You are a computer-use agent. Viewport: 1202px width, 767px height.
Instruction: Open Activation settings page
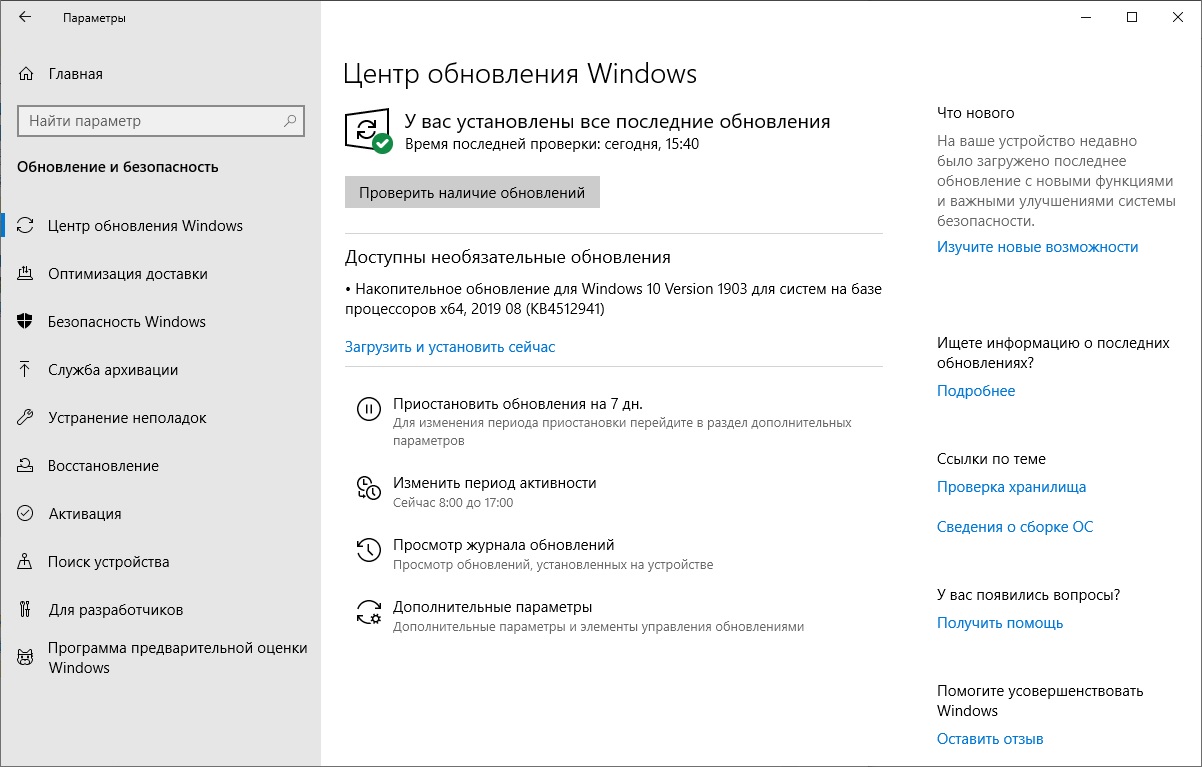[84, 514]
